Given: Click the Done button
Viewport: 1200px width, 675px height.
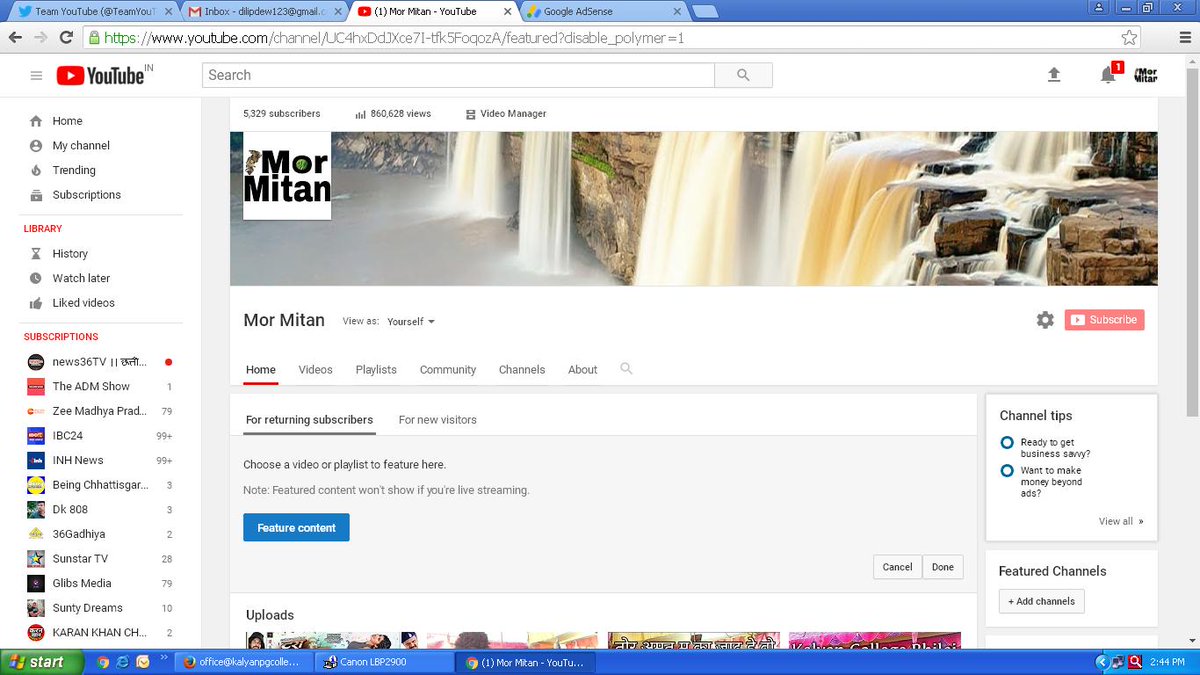Looking at the screenshot, I should pos(943,567).
